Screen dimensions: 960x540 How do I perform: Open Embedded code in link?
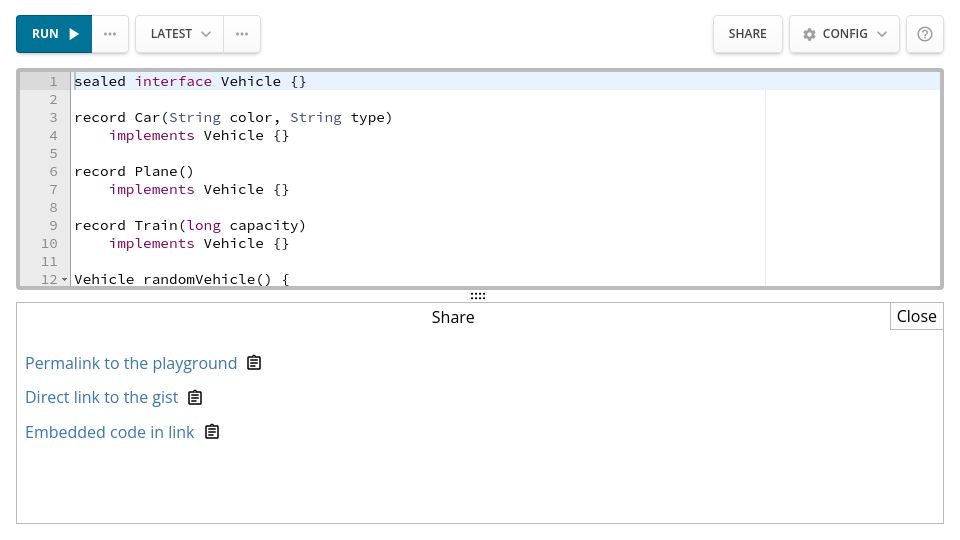(110, 432)
